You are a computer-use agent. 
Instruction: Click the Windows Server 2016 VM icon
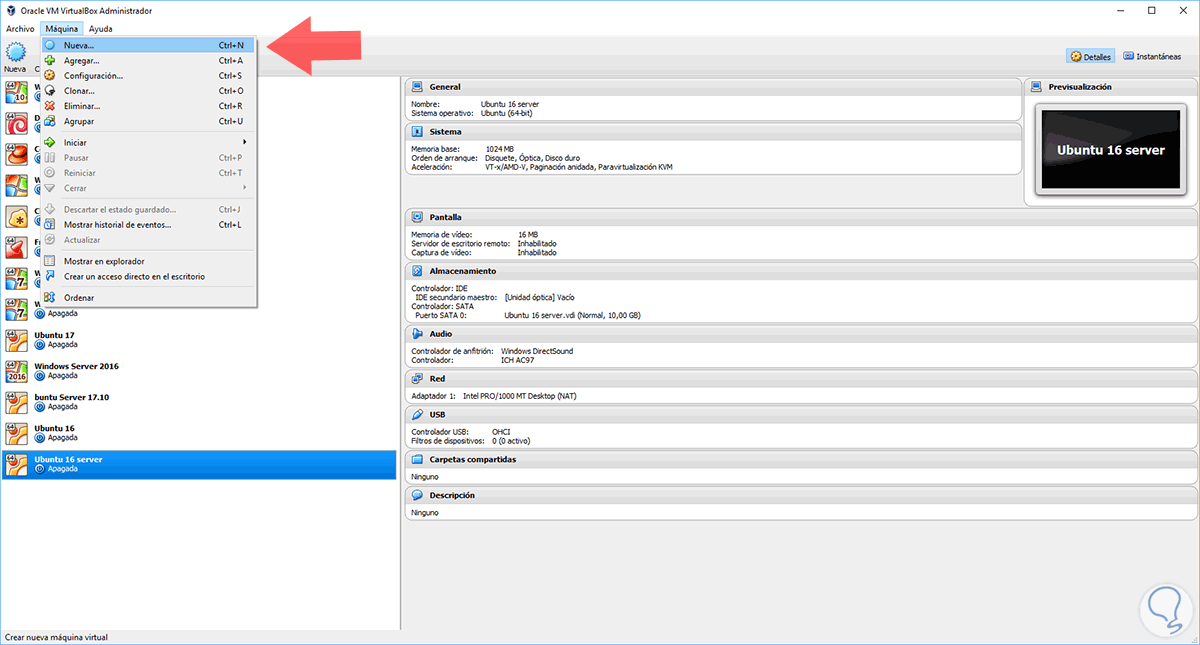pyautogui.click(x=16, y=371)
